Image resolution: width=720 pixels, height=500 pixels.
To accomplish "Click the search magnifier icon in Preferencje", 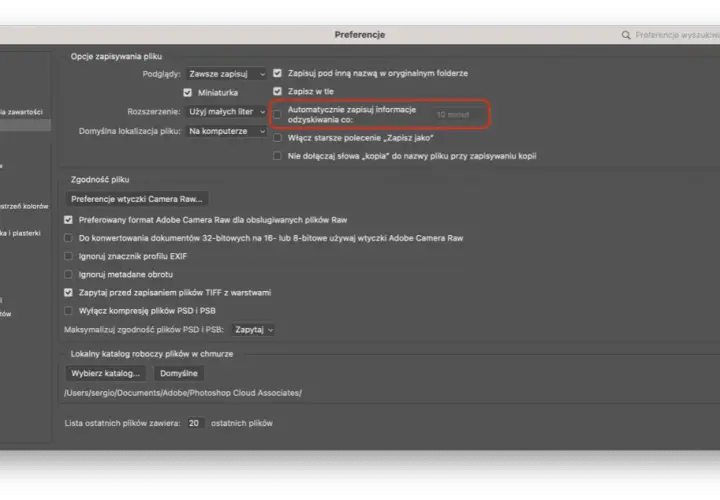I will click(x=626, y=35).
